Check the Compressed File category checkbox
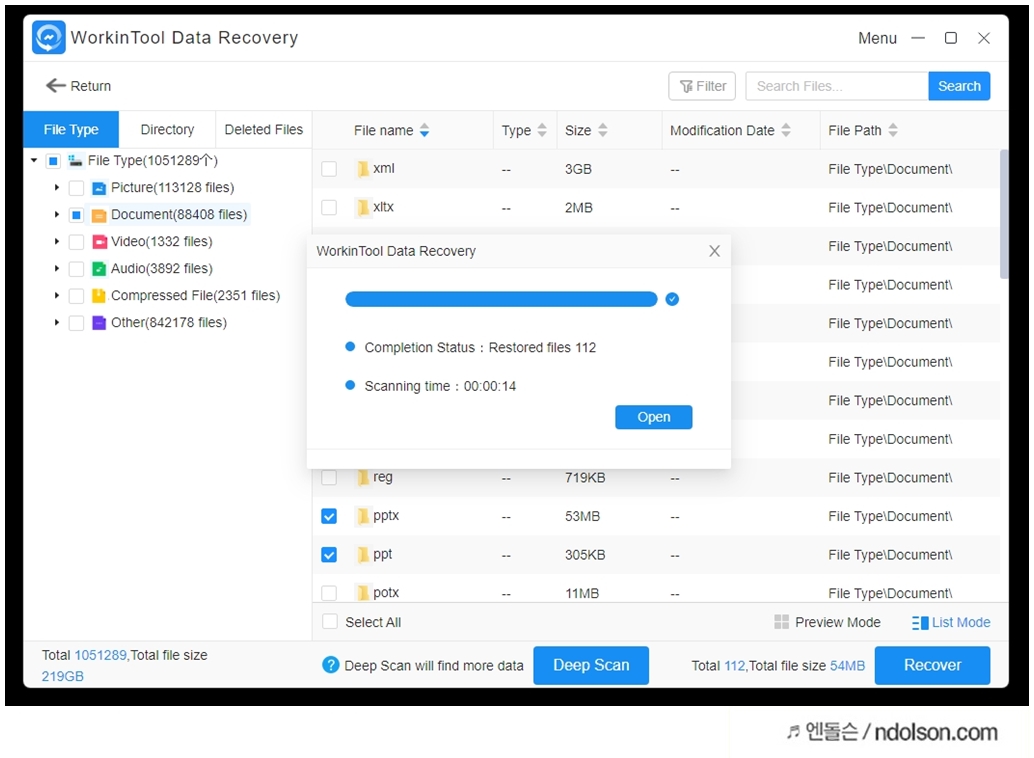Image resolution: width=1034 pixels, height=758 pixels. click(x=76, y=296)
